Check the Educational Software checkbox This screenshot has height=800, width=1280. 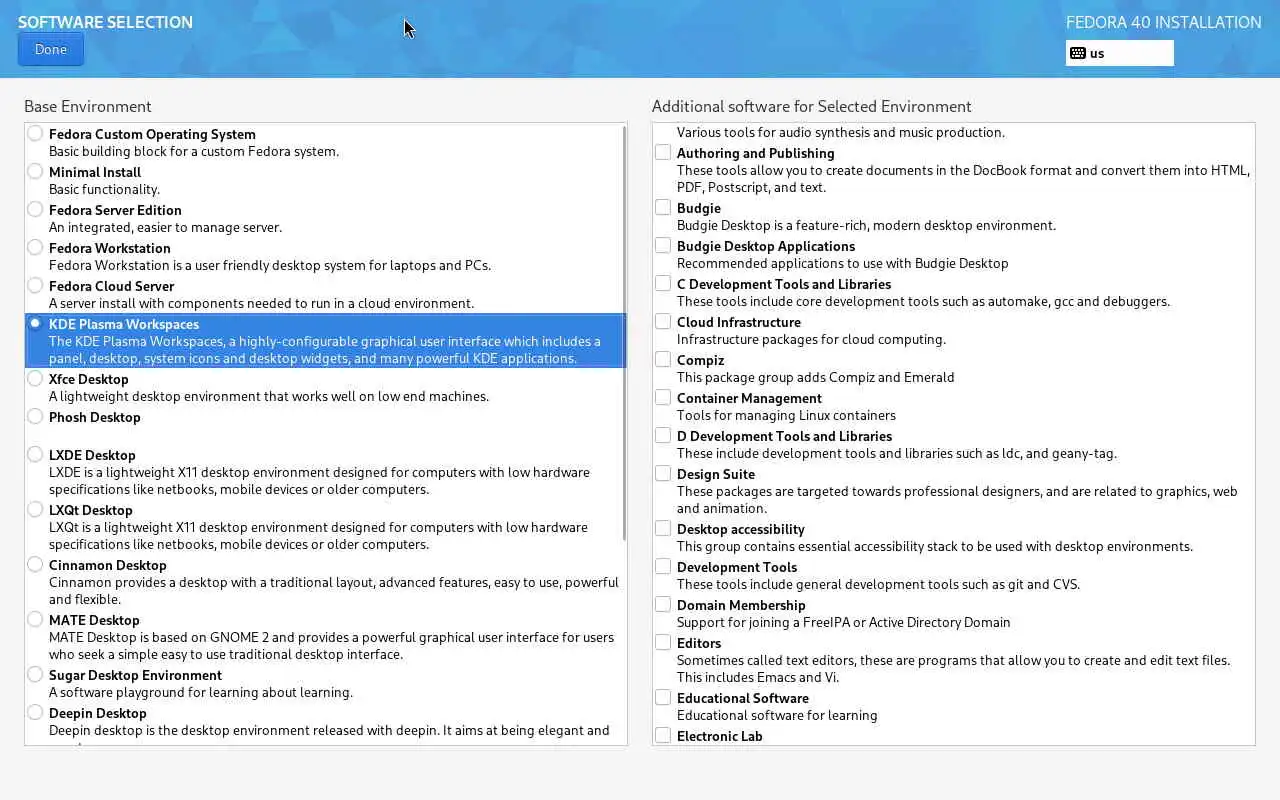tap(663, 697)
